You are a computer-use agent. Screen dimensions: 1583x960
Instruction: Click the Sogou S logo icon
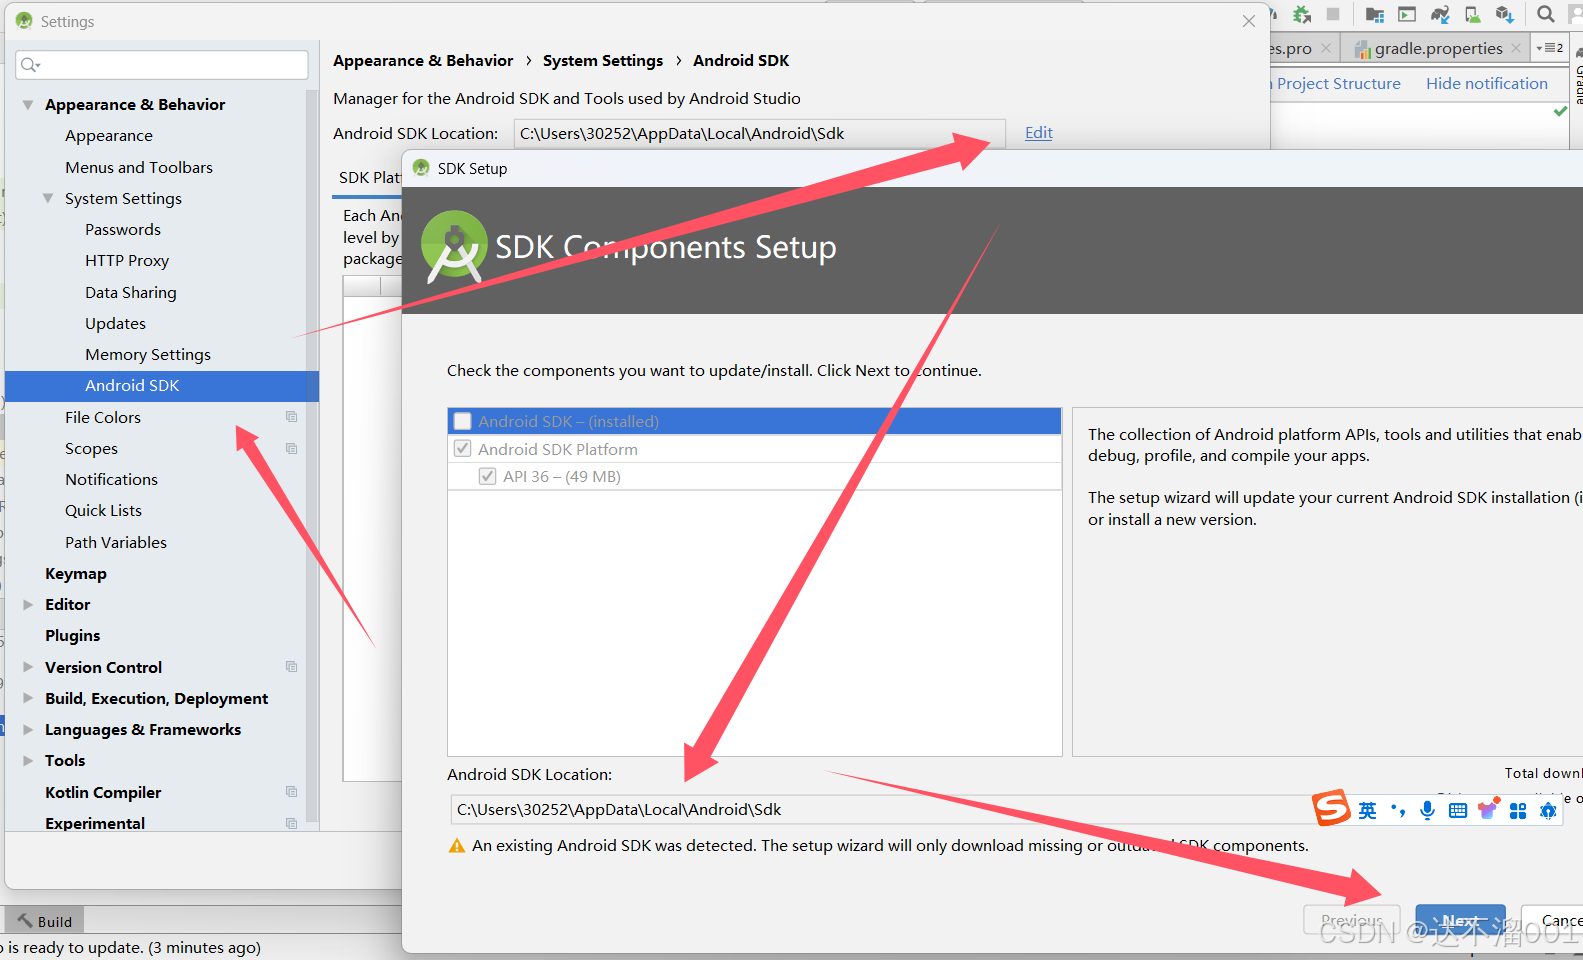(x=1332, y=807)
